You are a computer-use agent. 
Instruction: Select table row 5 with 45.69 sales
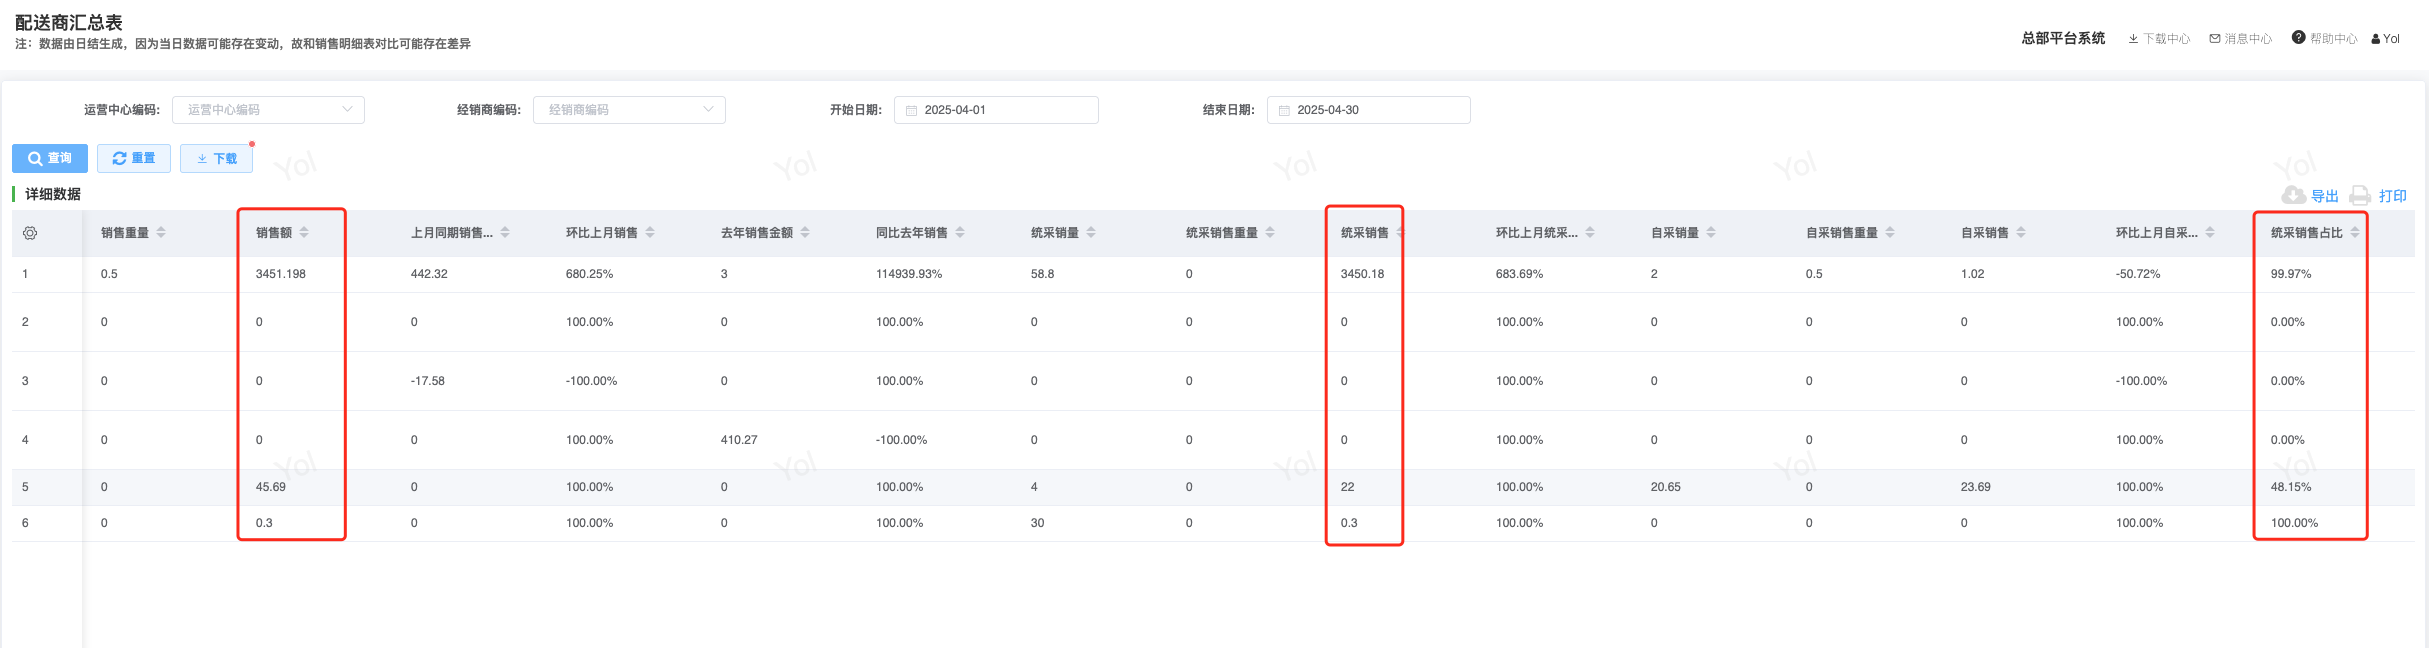click(270, 487)
